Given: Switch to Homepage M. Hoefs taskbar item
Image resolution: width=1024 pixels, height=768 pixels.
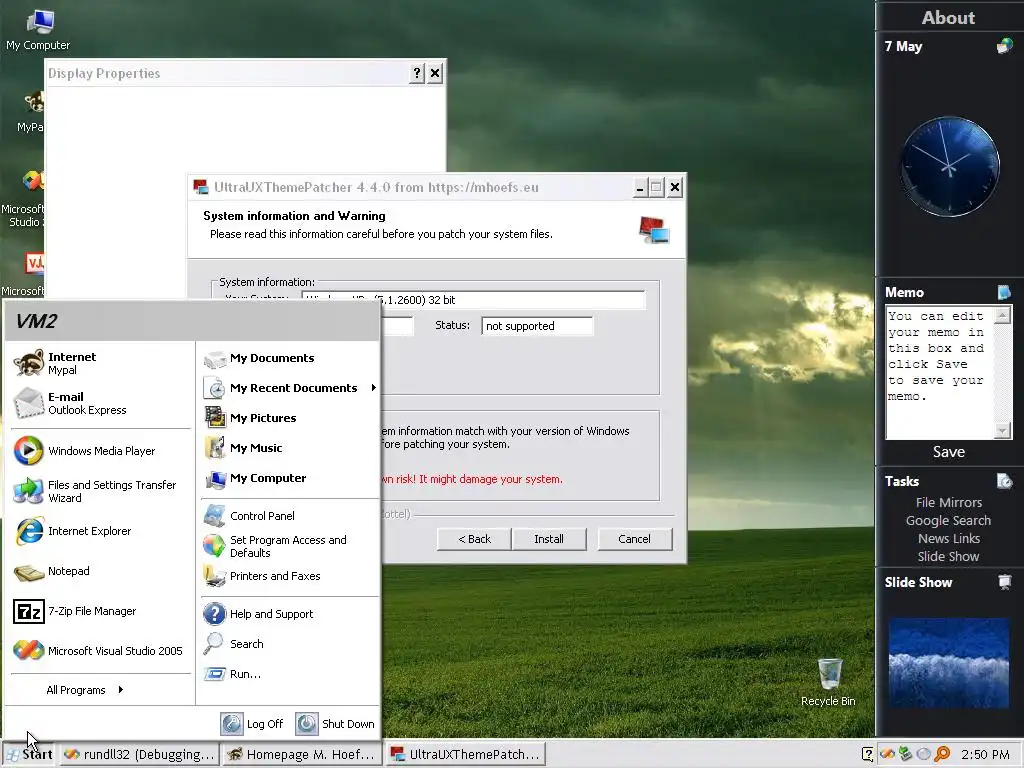Looking at the screenshot, I should click(301, 754).
